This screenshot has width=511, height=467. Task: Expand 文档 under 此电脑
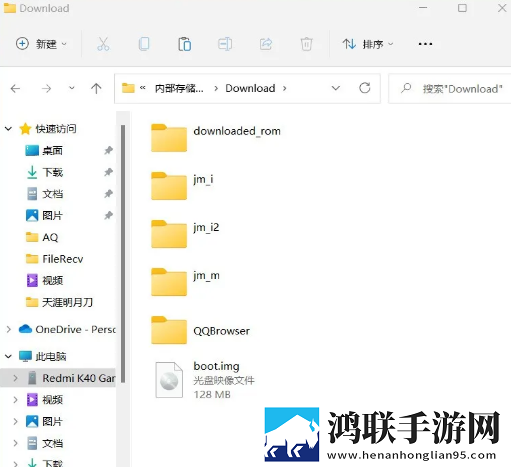(x=15, y=443)
